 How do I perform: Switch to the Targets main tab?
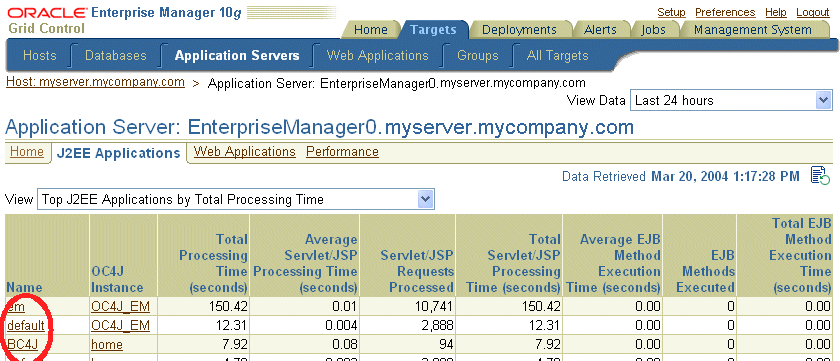[433, 29]
